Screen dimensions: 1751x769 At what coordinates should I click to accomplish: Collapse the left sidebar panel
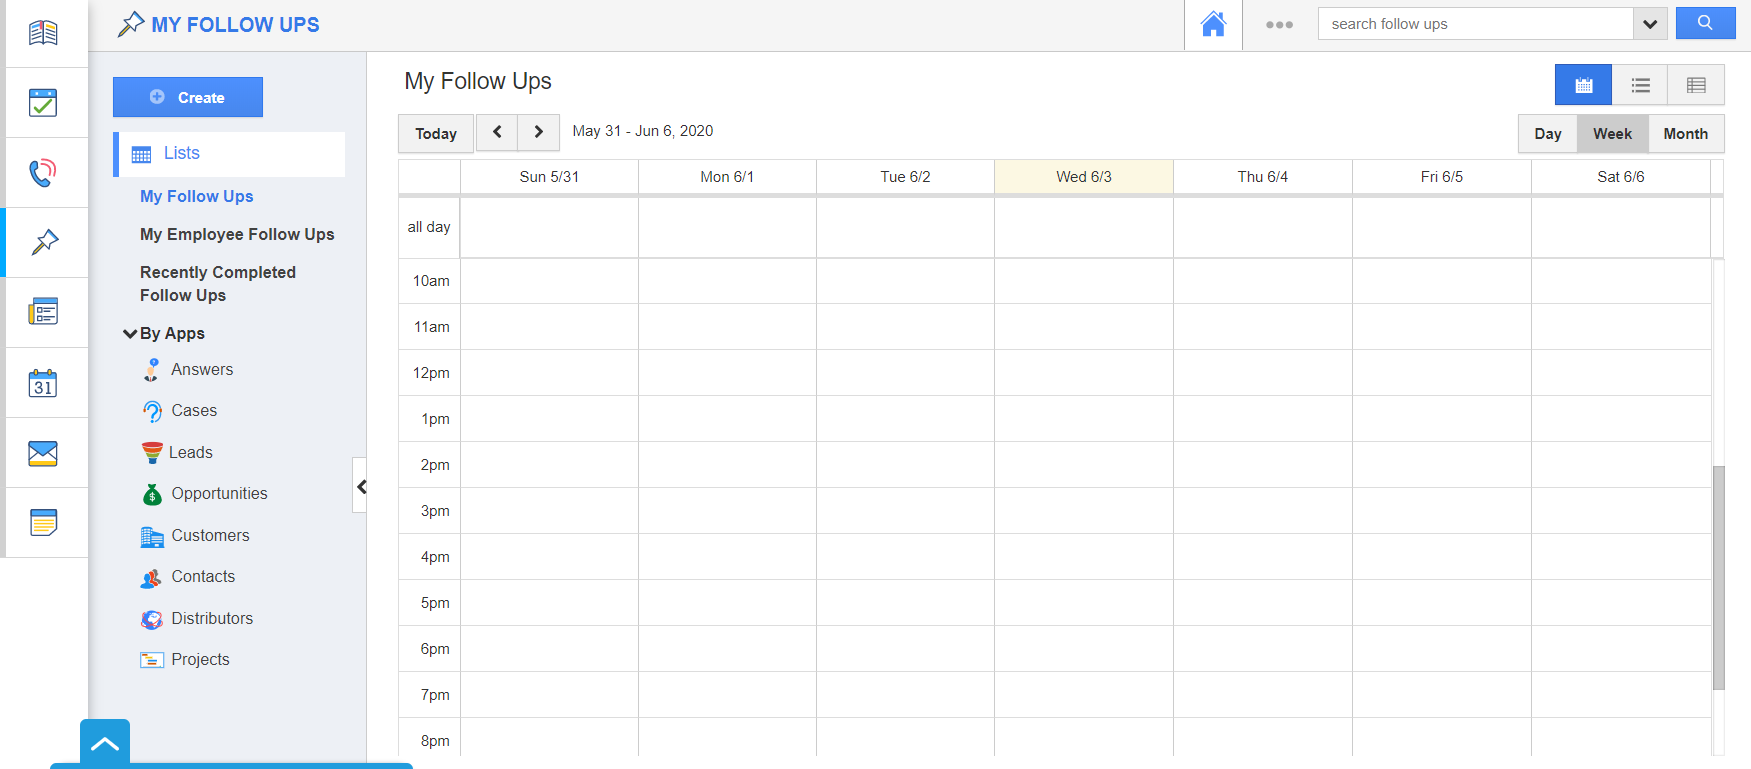coord(361,486)
